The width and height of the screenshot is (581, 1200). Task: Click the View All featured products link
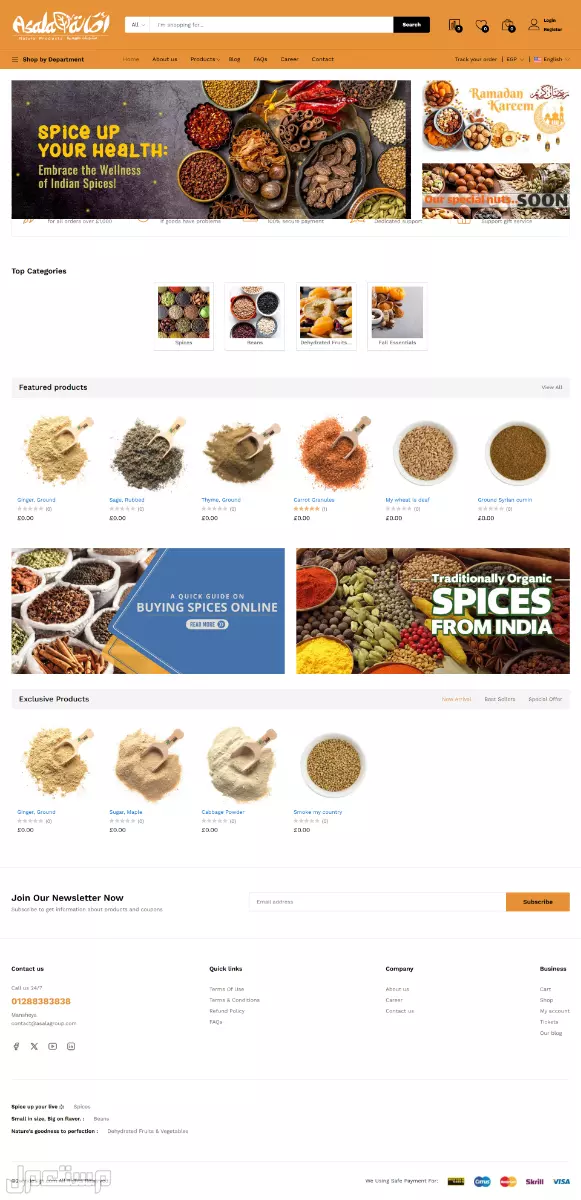552,387
